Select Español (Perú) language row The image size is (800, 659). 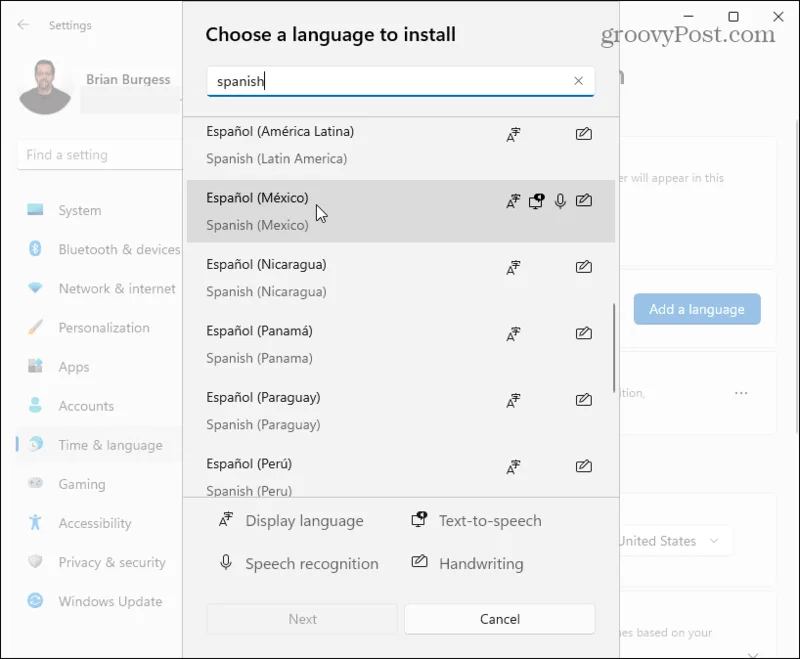click(x=401, y=477)
